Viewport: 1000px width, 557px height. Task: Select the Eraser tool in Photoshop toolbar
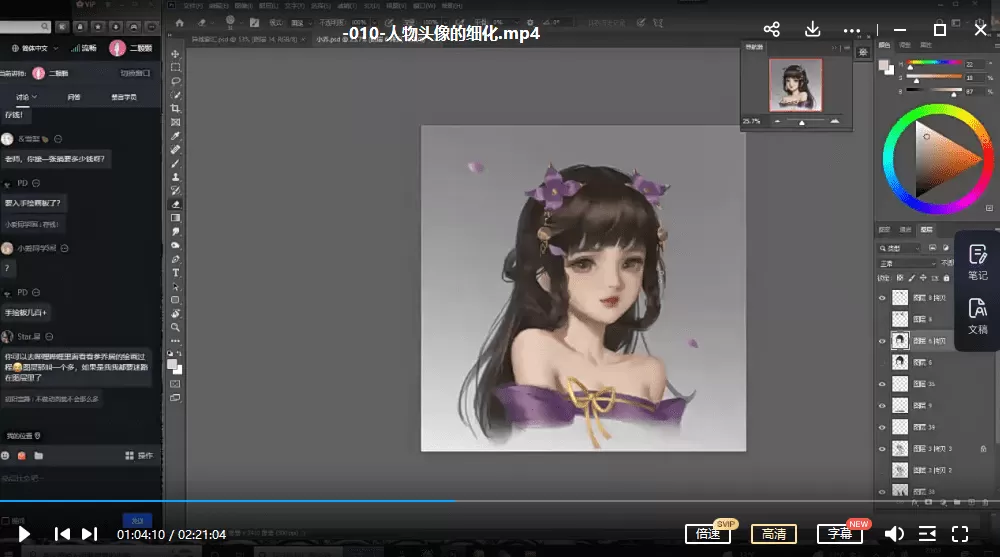click(x=176, y=204)
